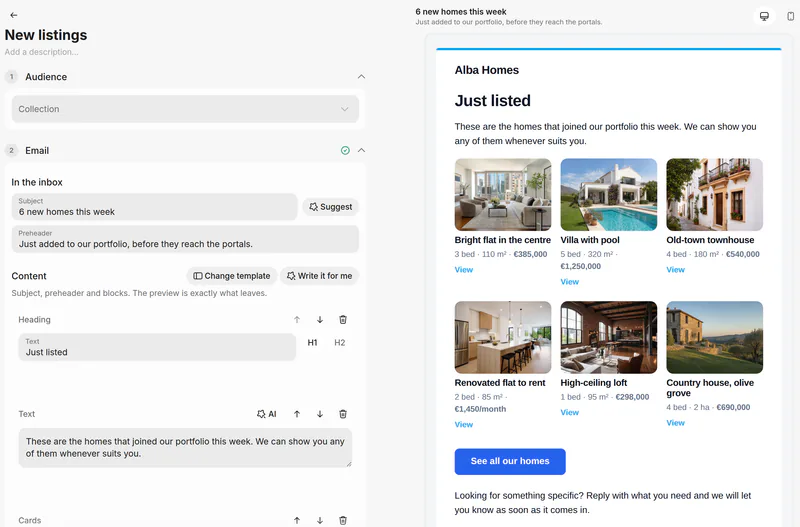
Task: Open View link for Bright flat in the centre
Action: pos(464,270)
